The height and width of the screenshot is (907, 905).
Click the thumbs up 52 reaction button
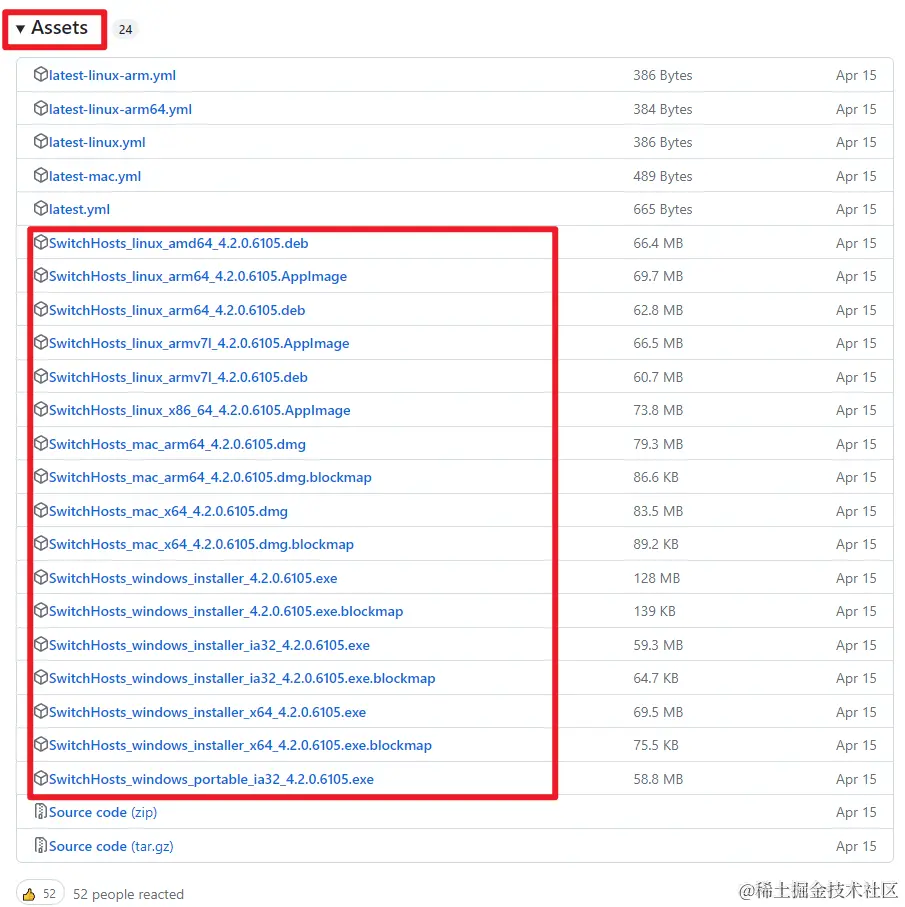coord(40,894)
